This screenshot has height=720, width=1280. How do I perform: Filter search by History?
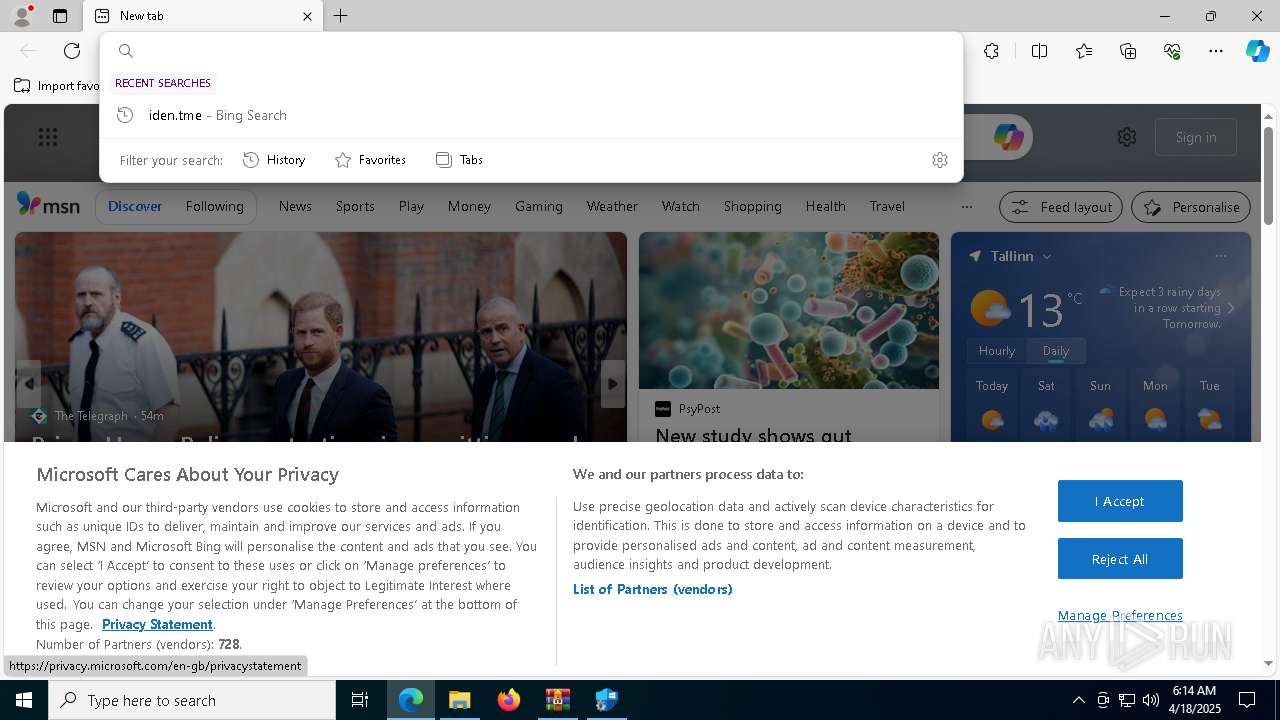(x=274, y=160)
